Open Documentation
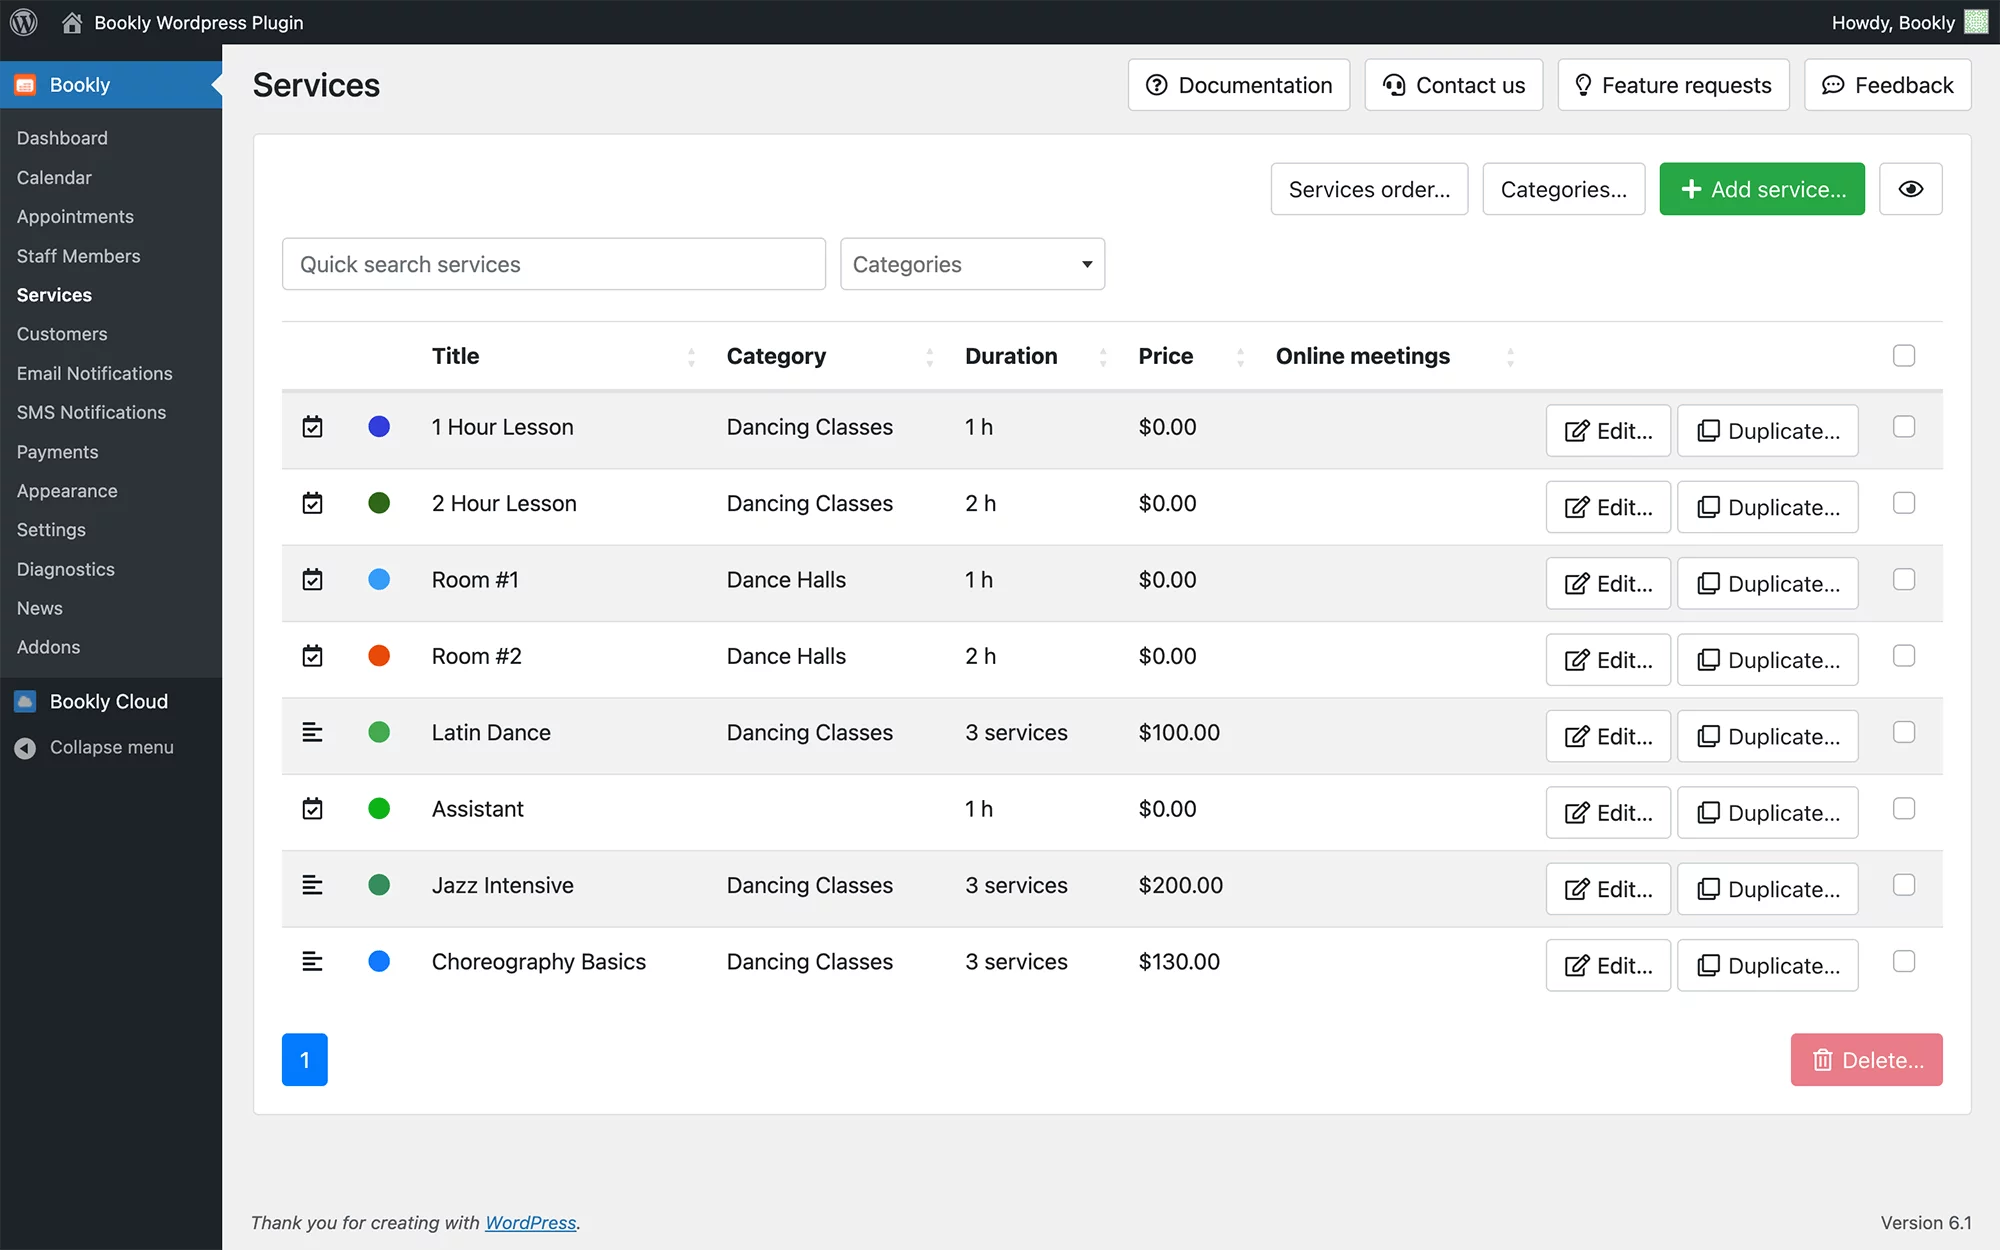Screen dimensions: 2000x1250 point(1239,85)
